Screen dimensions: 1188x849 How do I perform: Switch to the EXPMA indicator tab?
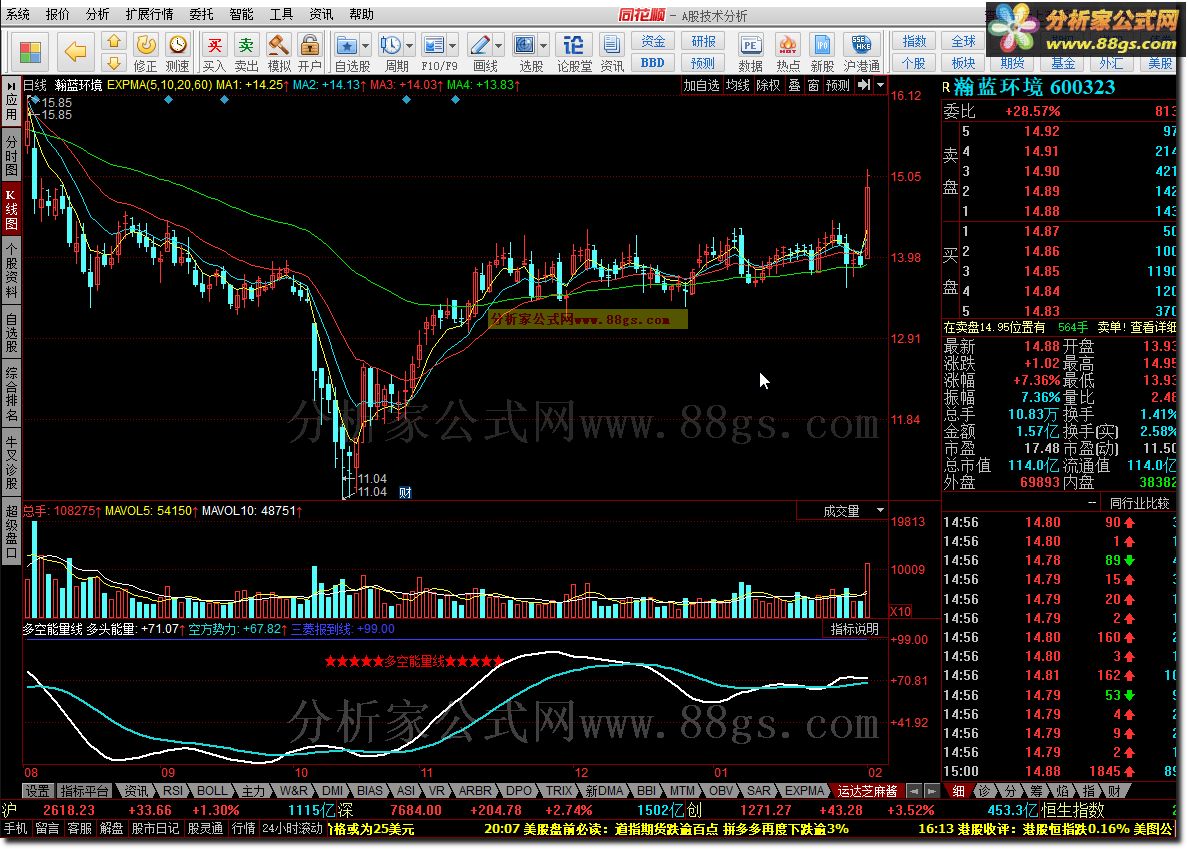(804, 791)
